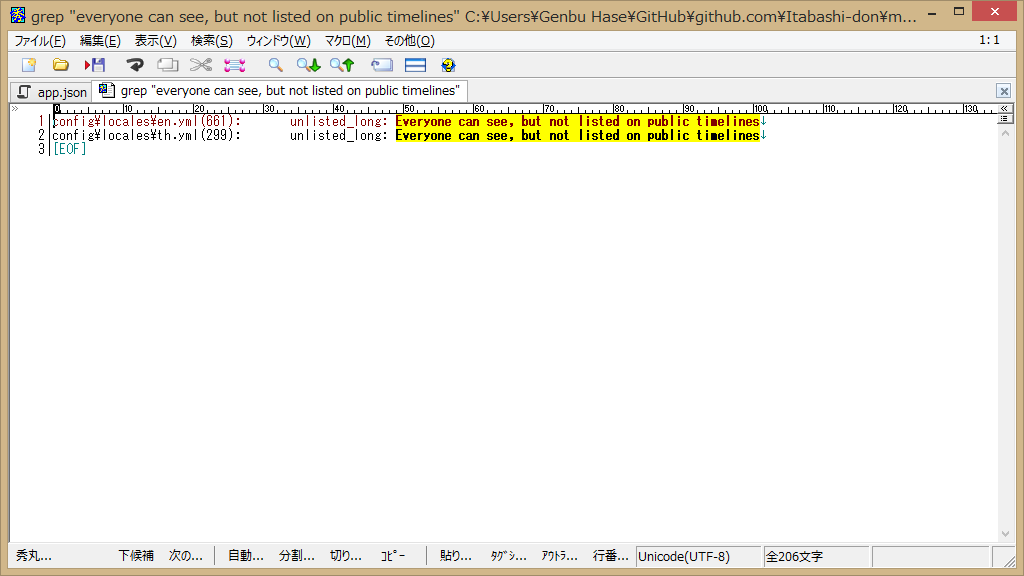Click the split window toolbar icon

(415, 65)
